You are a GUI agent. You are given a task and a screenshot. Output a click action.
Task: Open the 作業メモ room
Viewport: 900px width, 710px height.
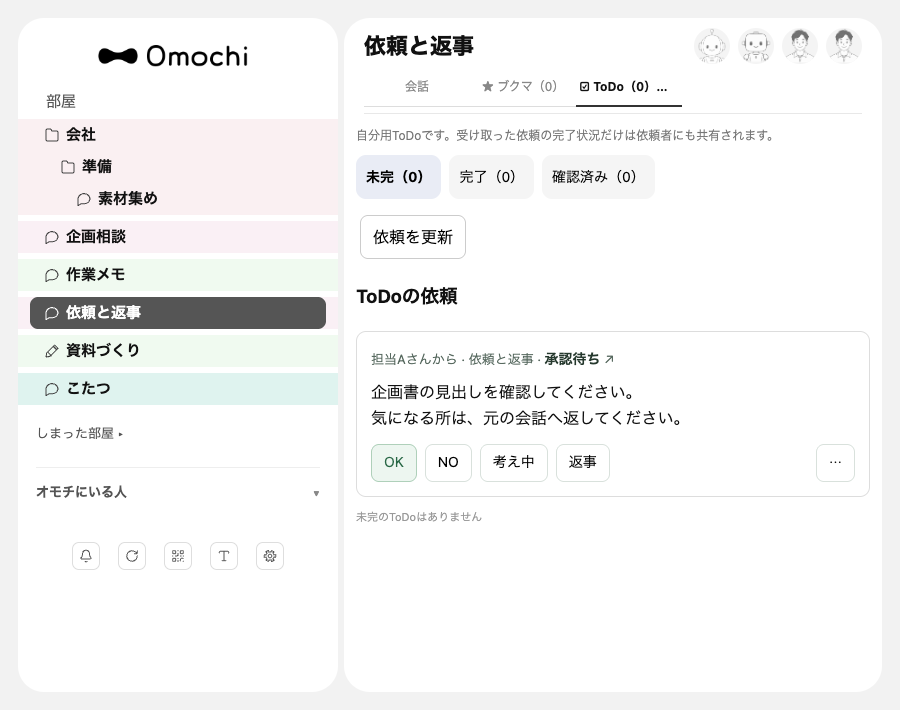tap(178, 274)
